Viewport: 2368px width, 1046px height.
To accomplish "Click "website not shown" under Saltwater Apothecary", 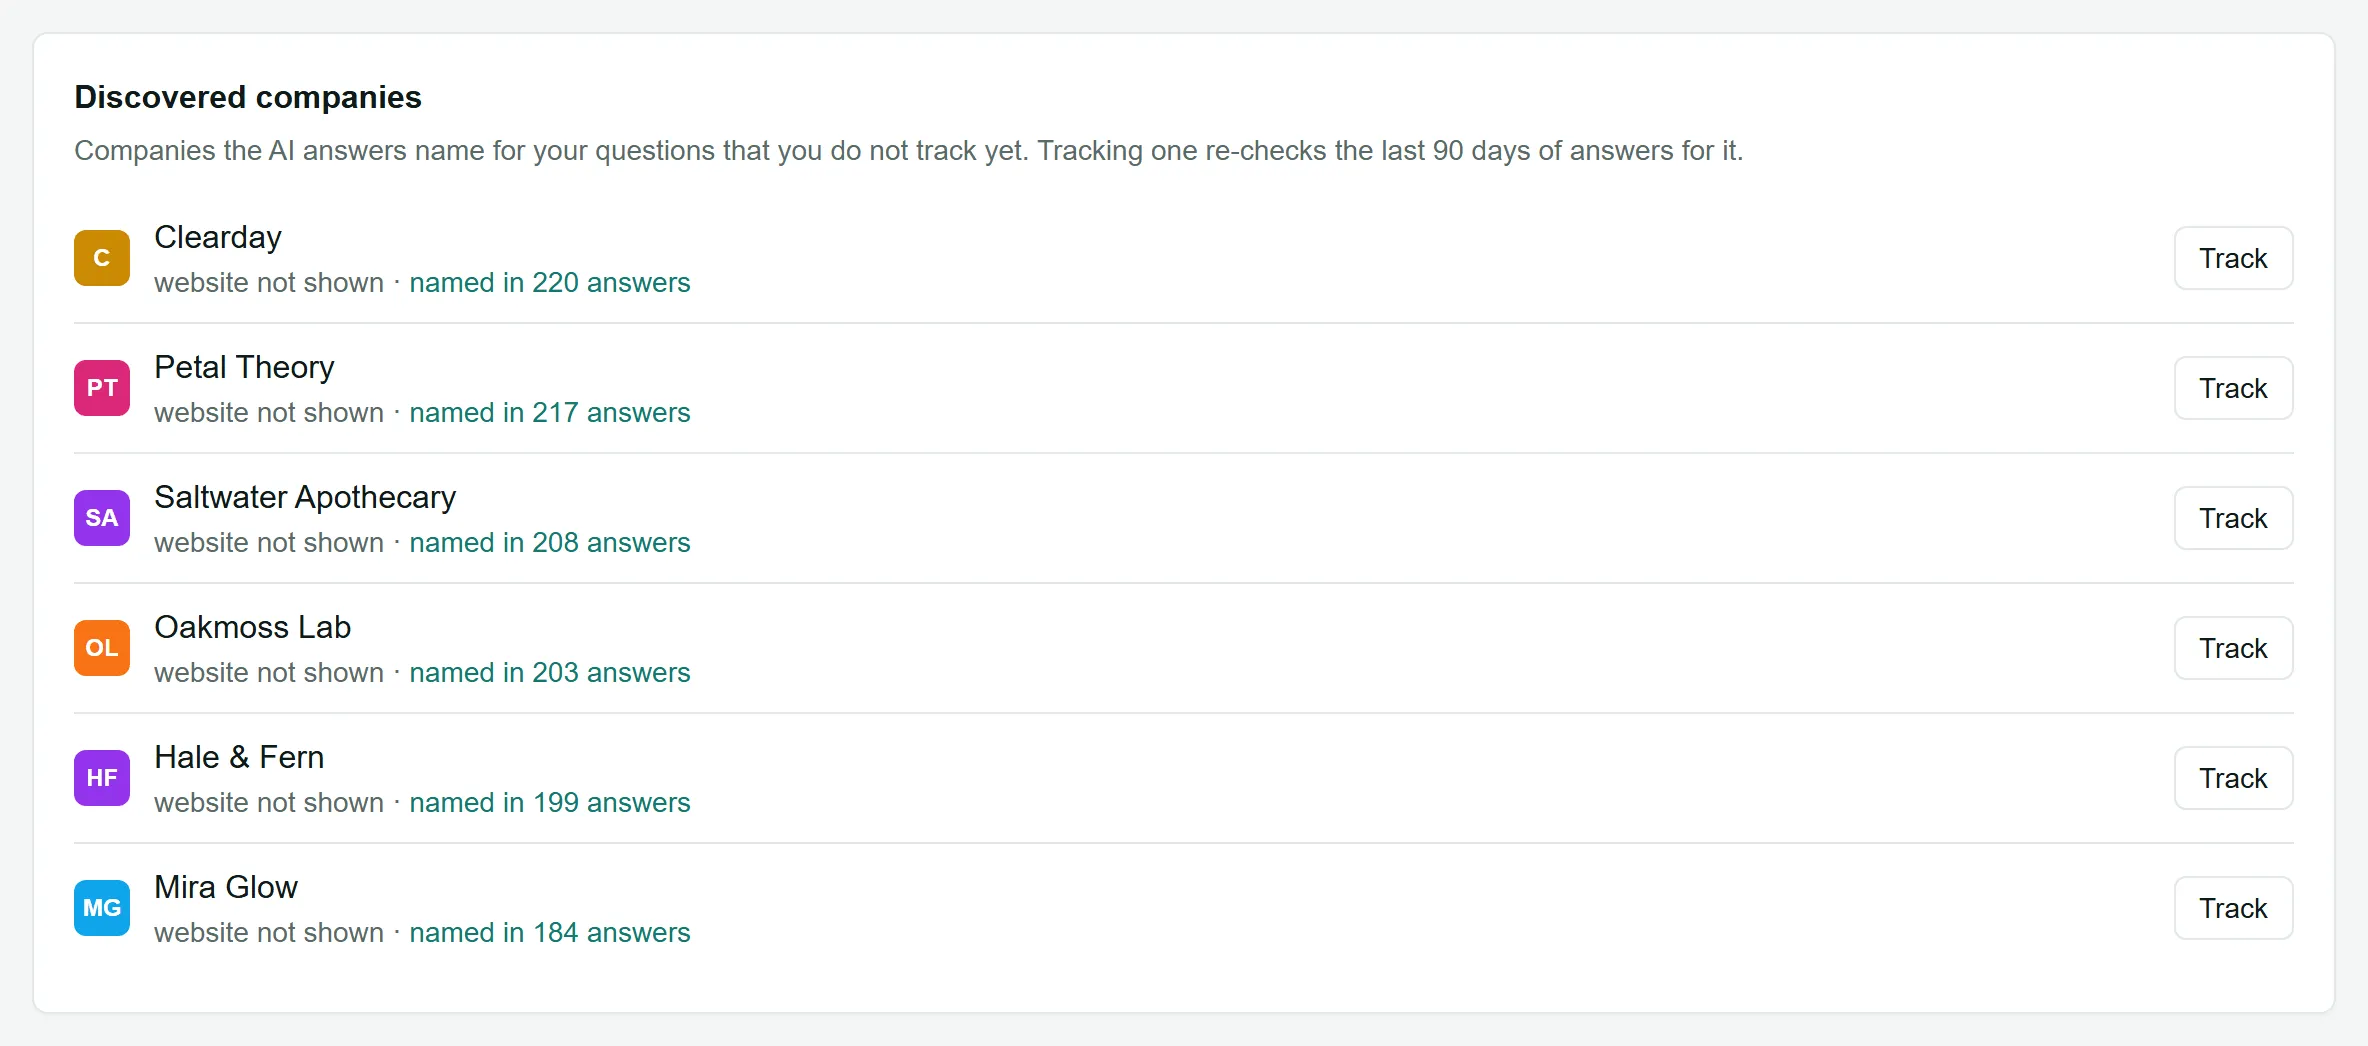I will 269,543.
